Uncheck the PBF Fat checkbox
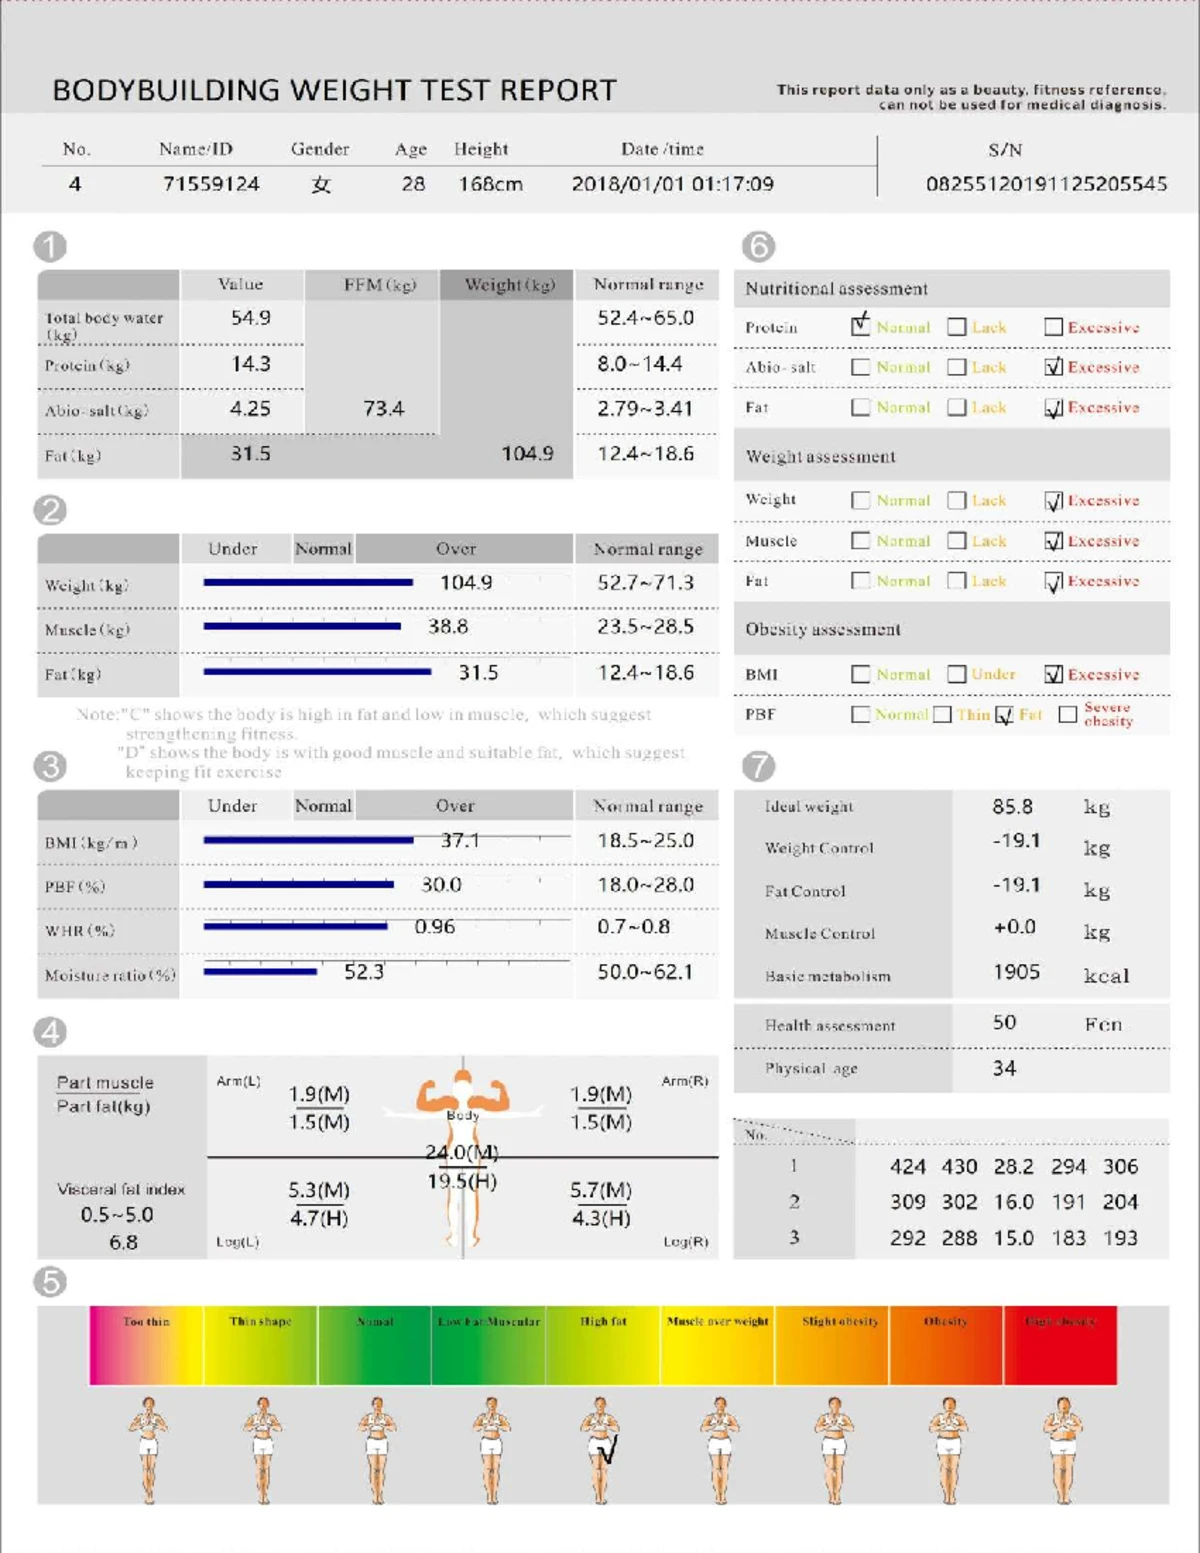This screenshot has height=1553, width=1200. tap(1004, 714)
